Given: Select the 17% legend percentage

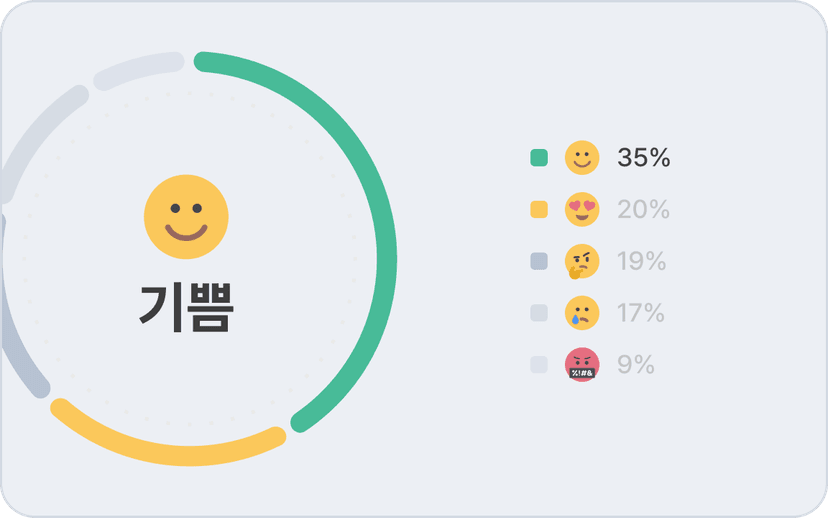Looking at the screenshot, I should (641, 313).
